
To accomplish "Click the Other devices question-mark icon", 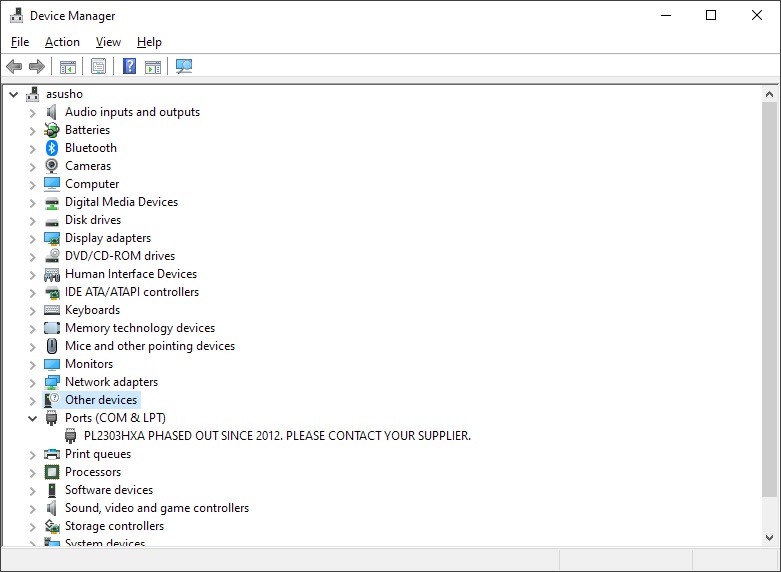I will [52, 400].
